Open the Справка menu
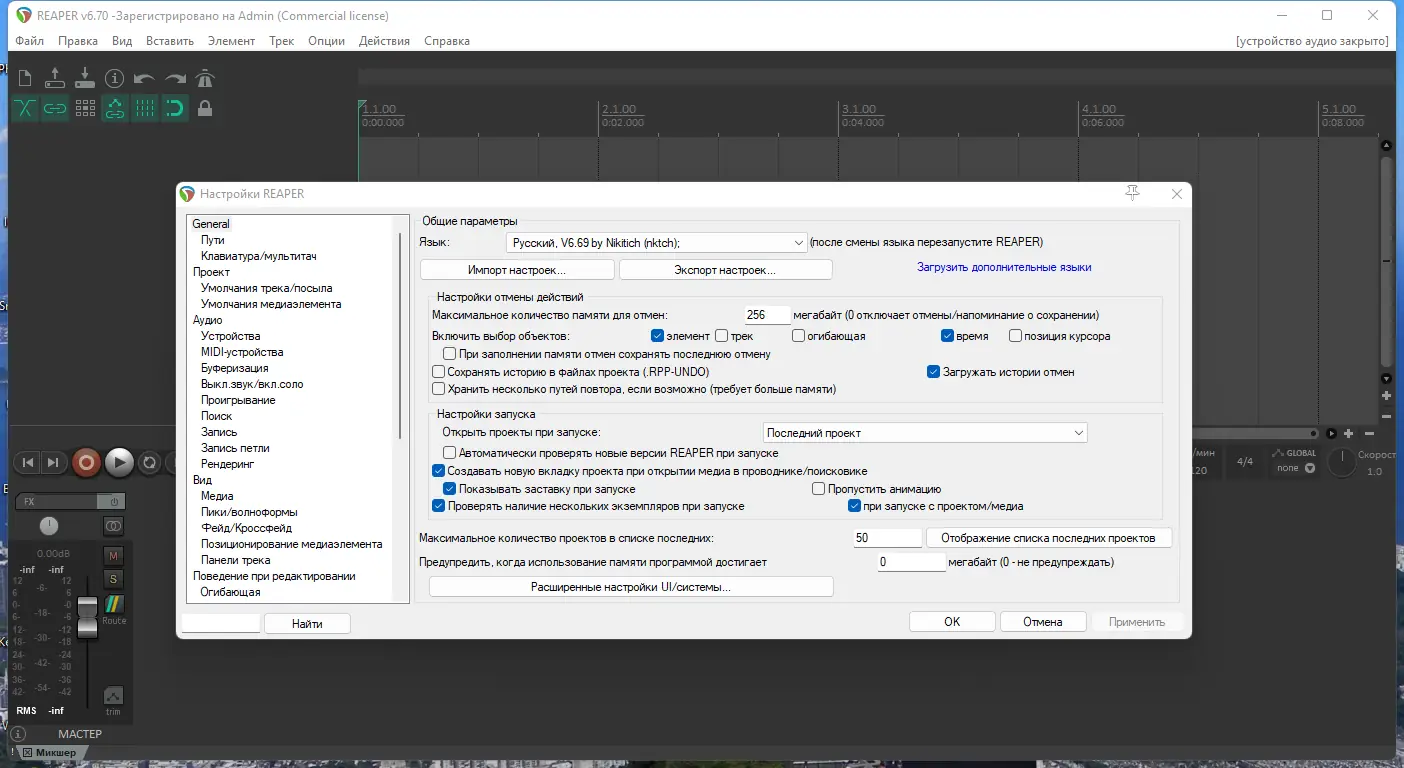The width and height of the screenshot is (1404, 768). [447, 41]
